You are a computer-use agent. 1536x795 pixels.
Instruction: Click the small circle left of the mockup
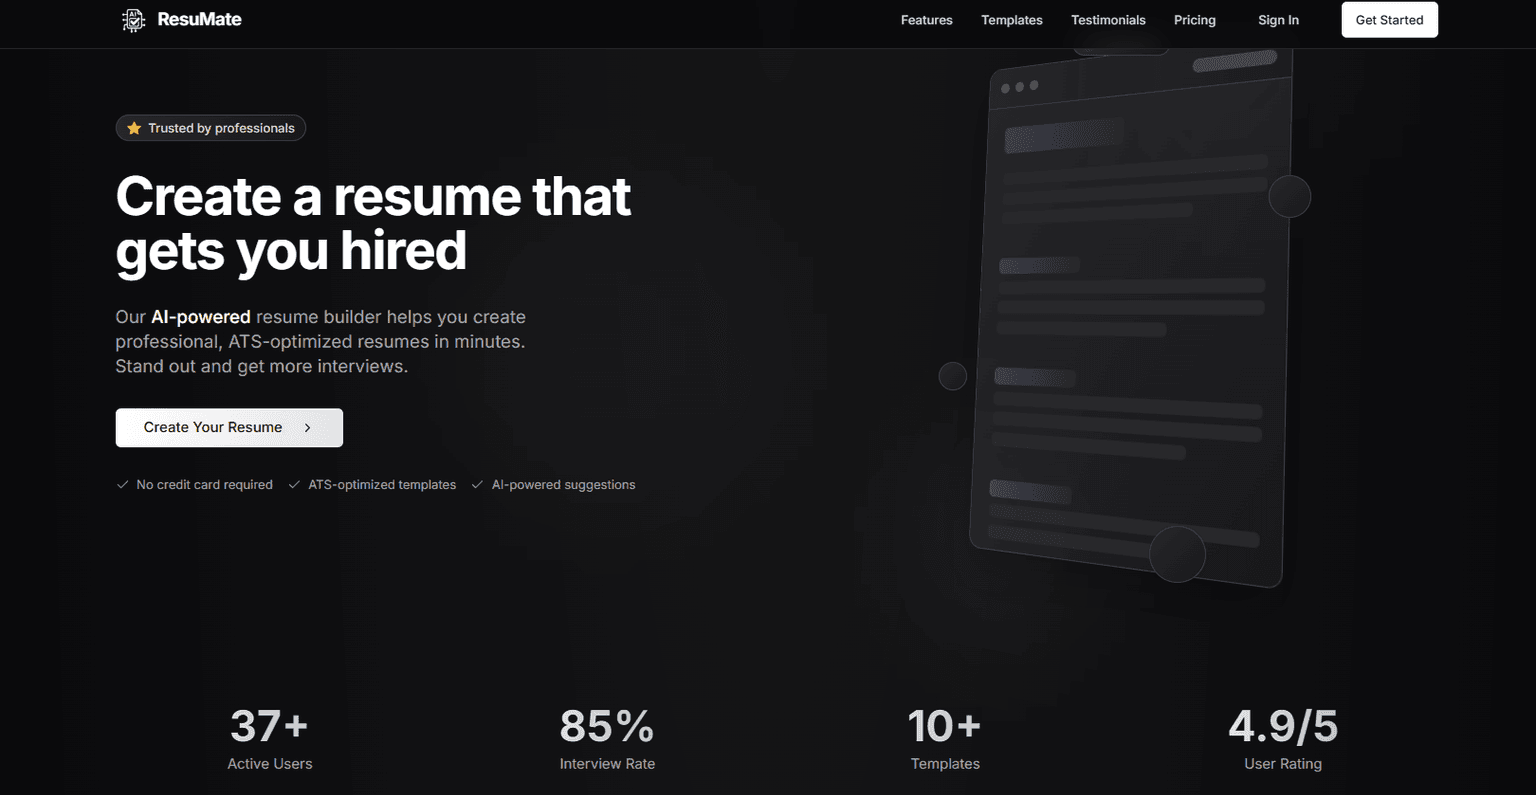[952, 376]
